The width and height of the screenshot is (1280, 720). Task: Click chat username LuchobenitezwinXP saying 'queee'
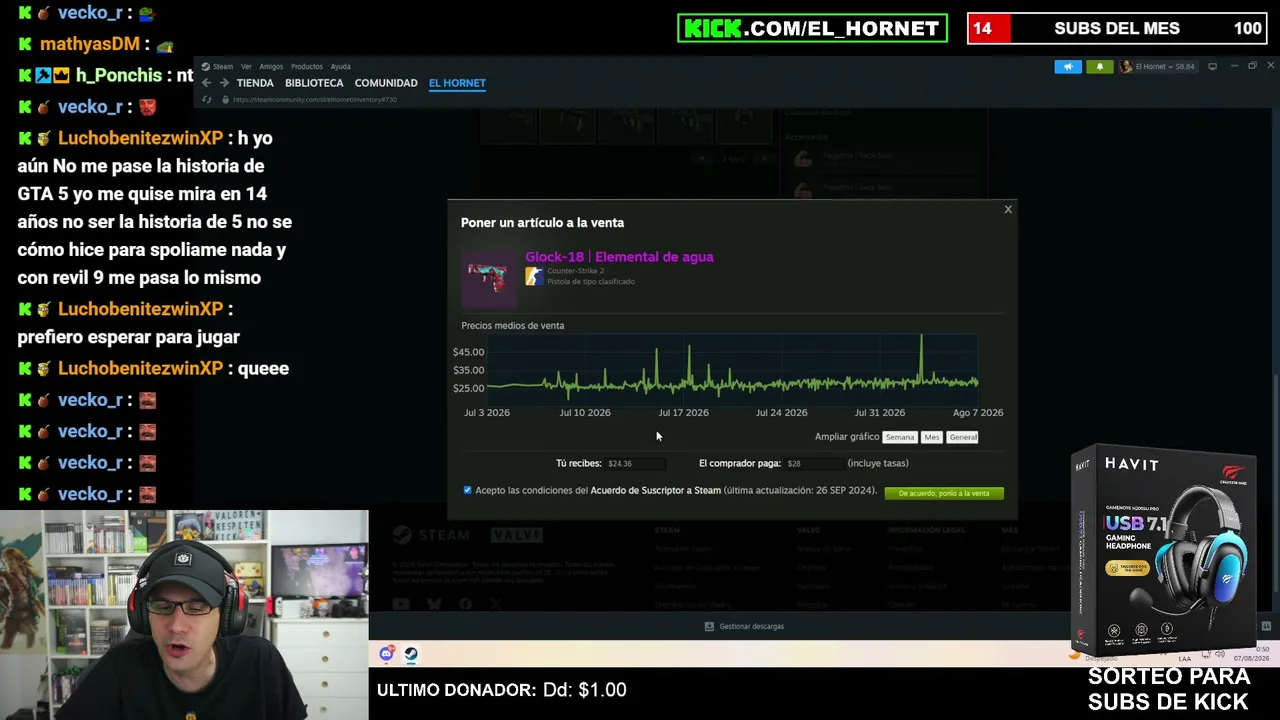(x=140, y=369)
